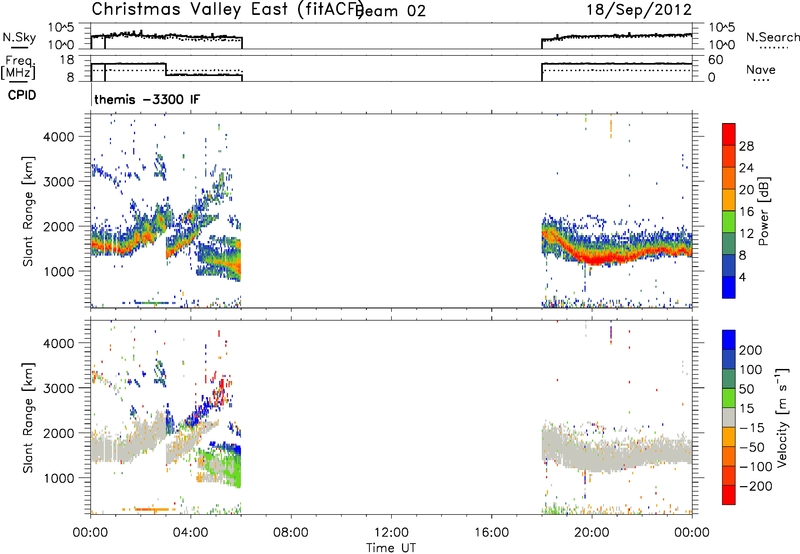The image size is (800, 554).
Task: Select power panel 'Slant Range [km]' label
Action: (x=28, y=211)
